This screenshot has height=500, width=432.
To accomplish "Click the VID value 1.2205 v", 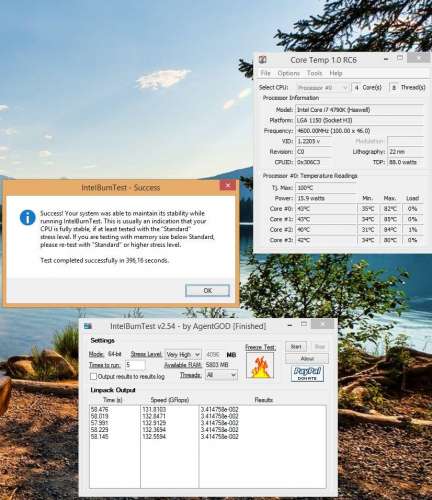I will [x=313, y=141].
